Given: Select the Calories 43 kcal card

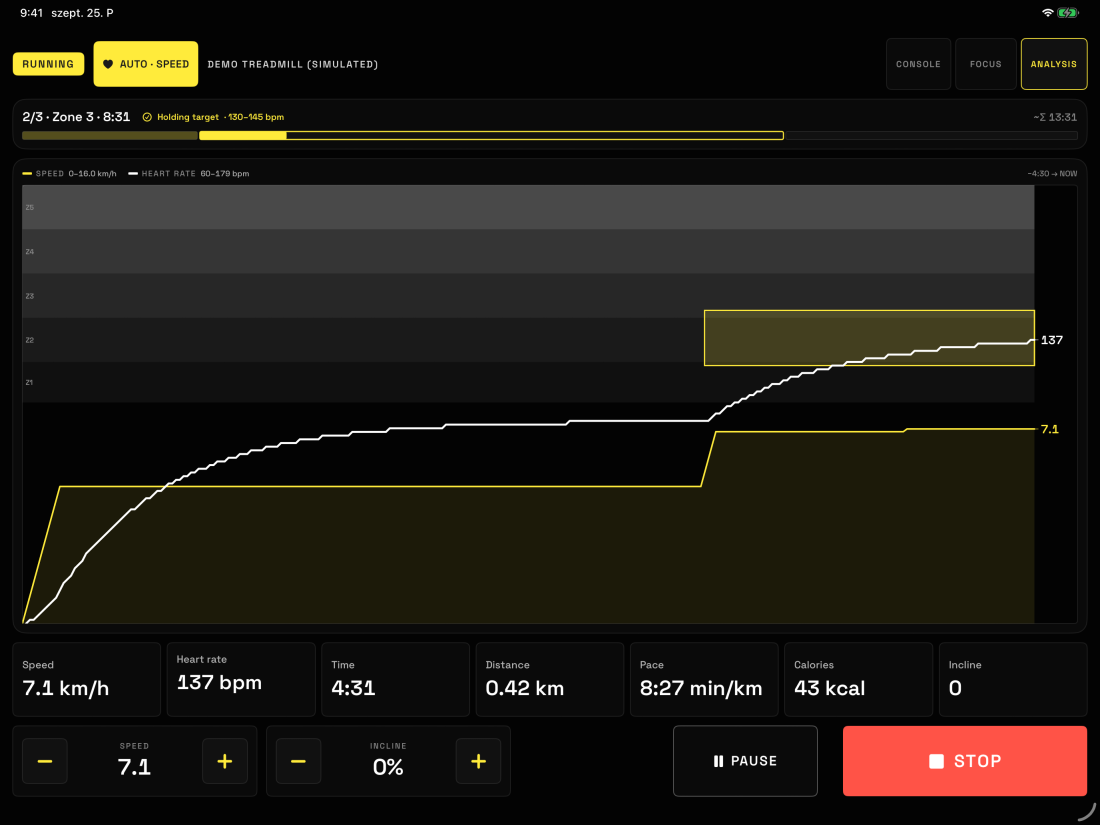Looking at the screenshot, I should tap(859, 679).
